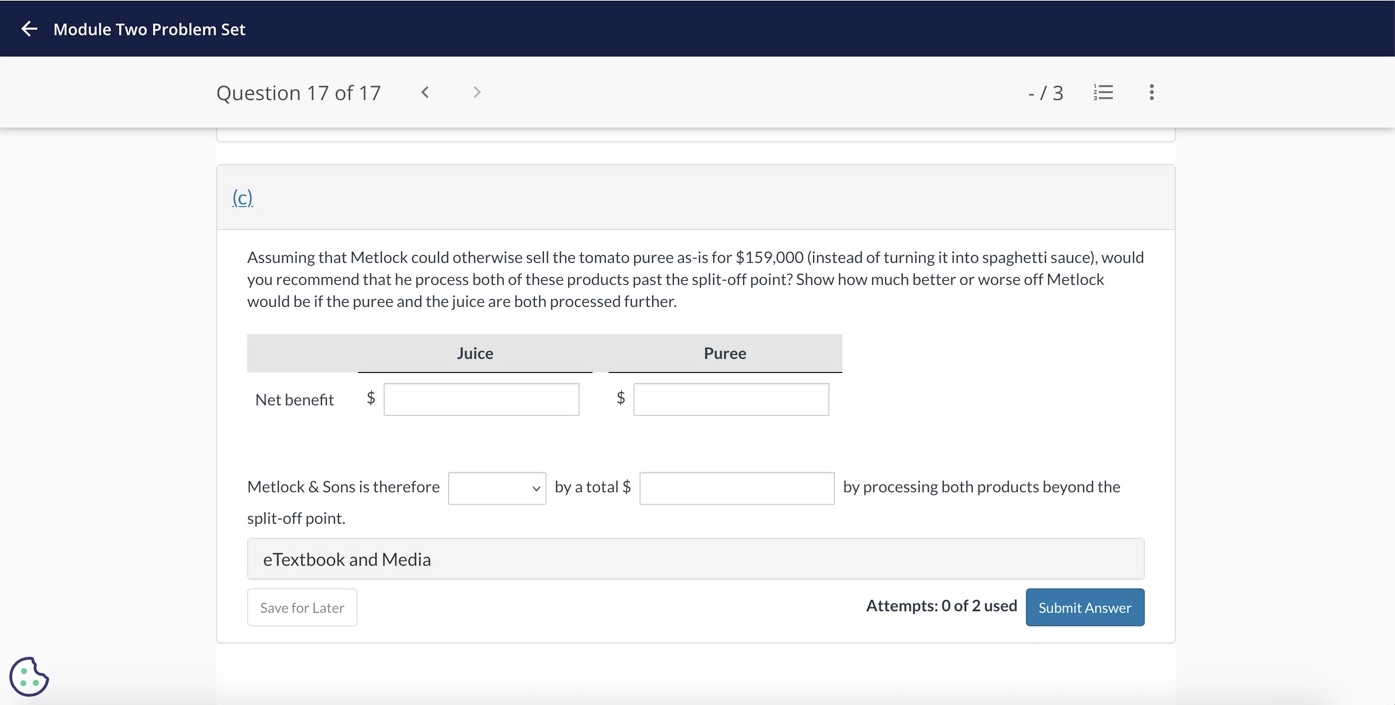1395x705 pixels.
Task: Click the "Question 17 of 17" label
Action: 298,93
